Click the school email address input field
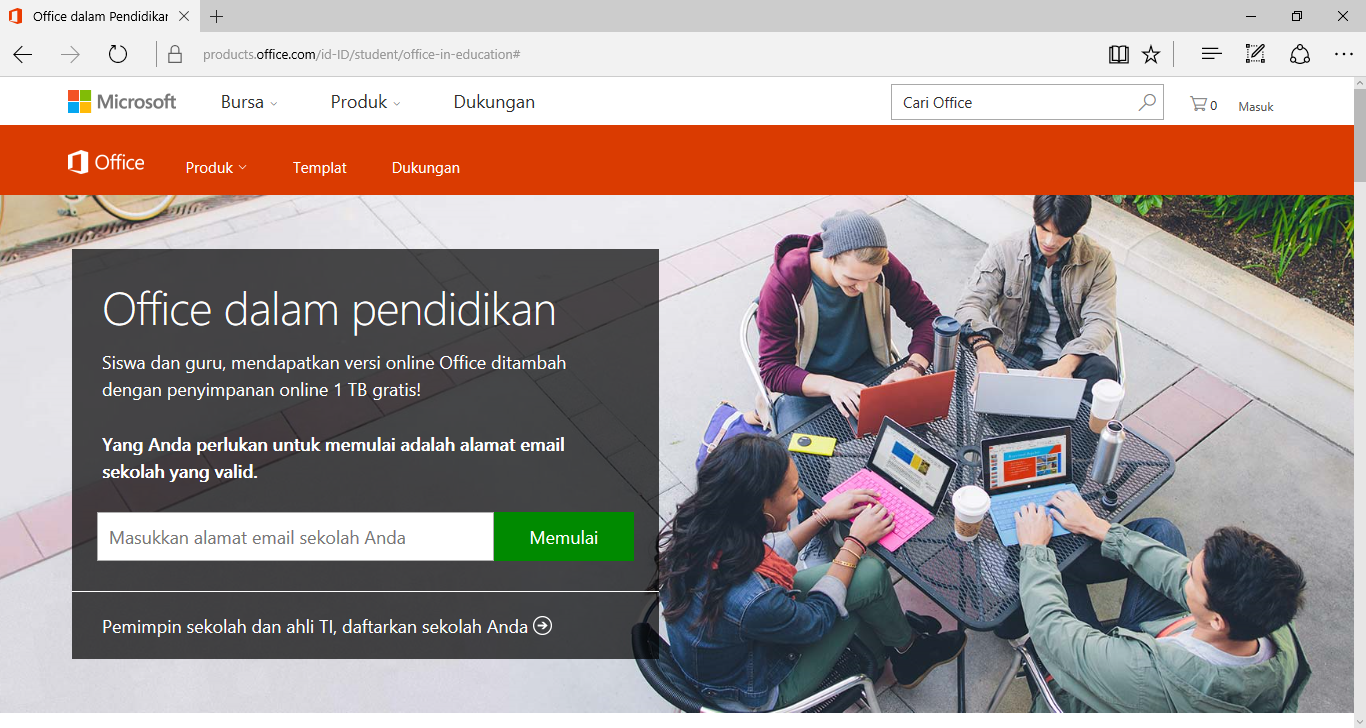 tap(295, 537)
